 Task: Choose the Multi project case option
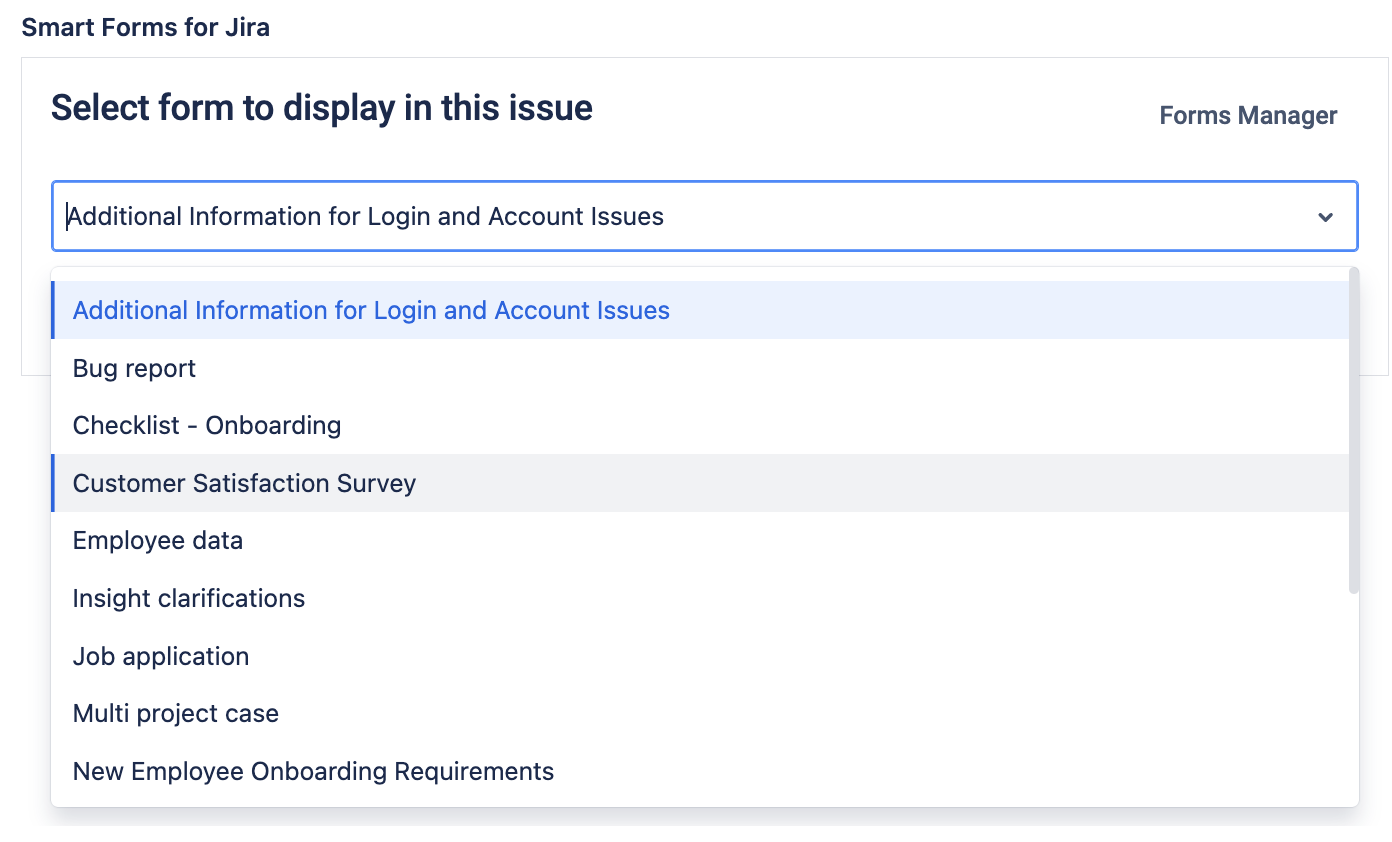click(x=176, y=714)
